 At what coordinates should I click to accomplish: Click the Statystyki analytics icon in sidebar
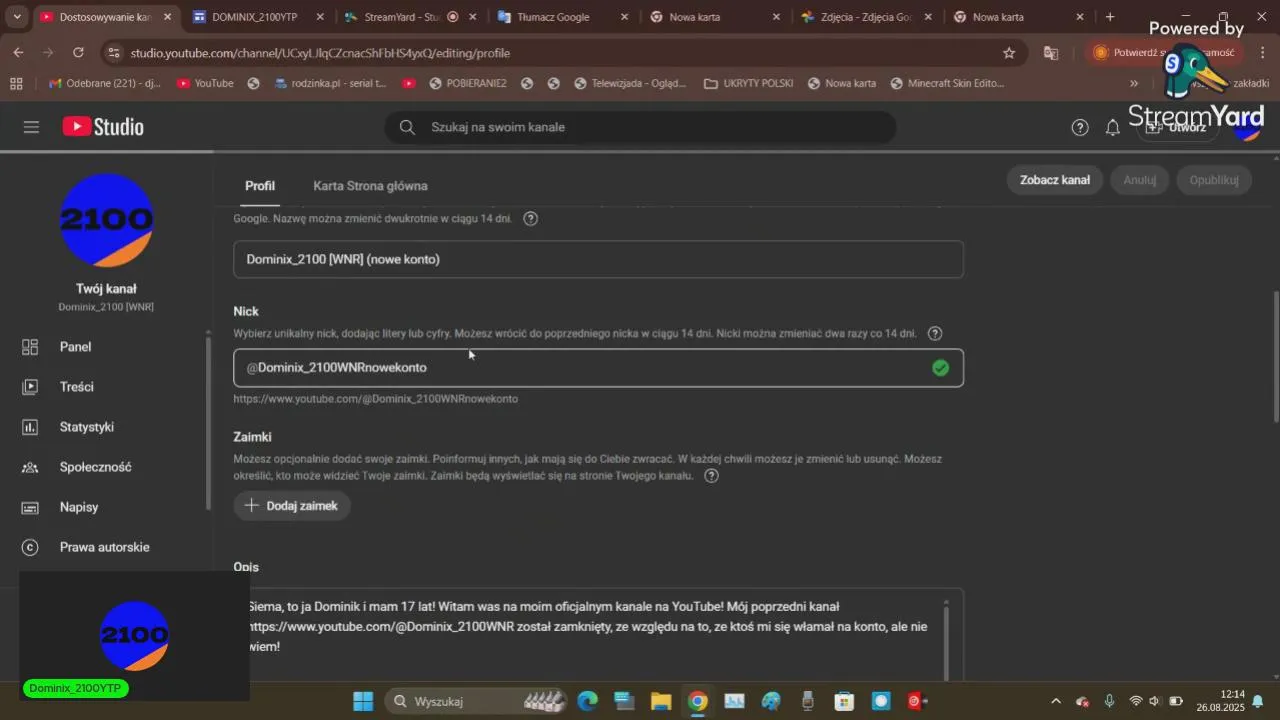tap(30, 427)
